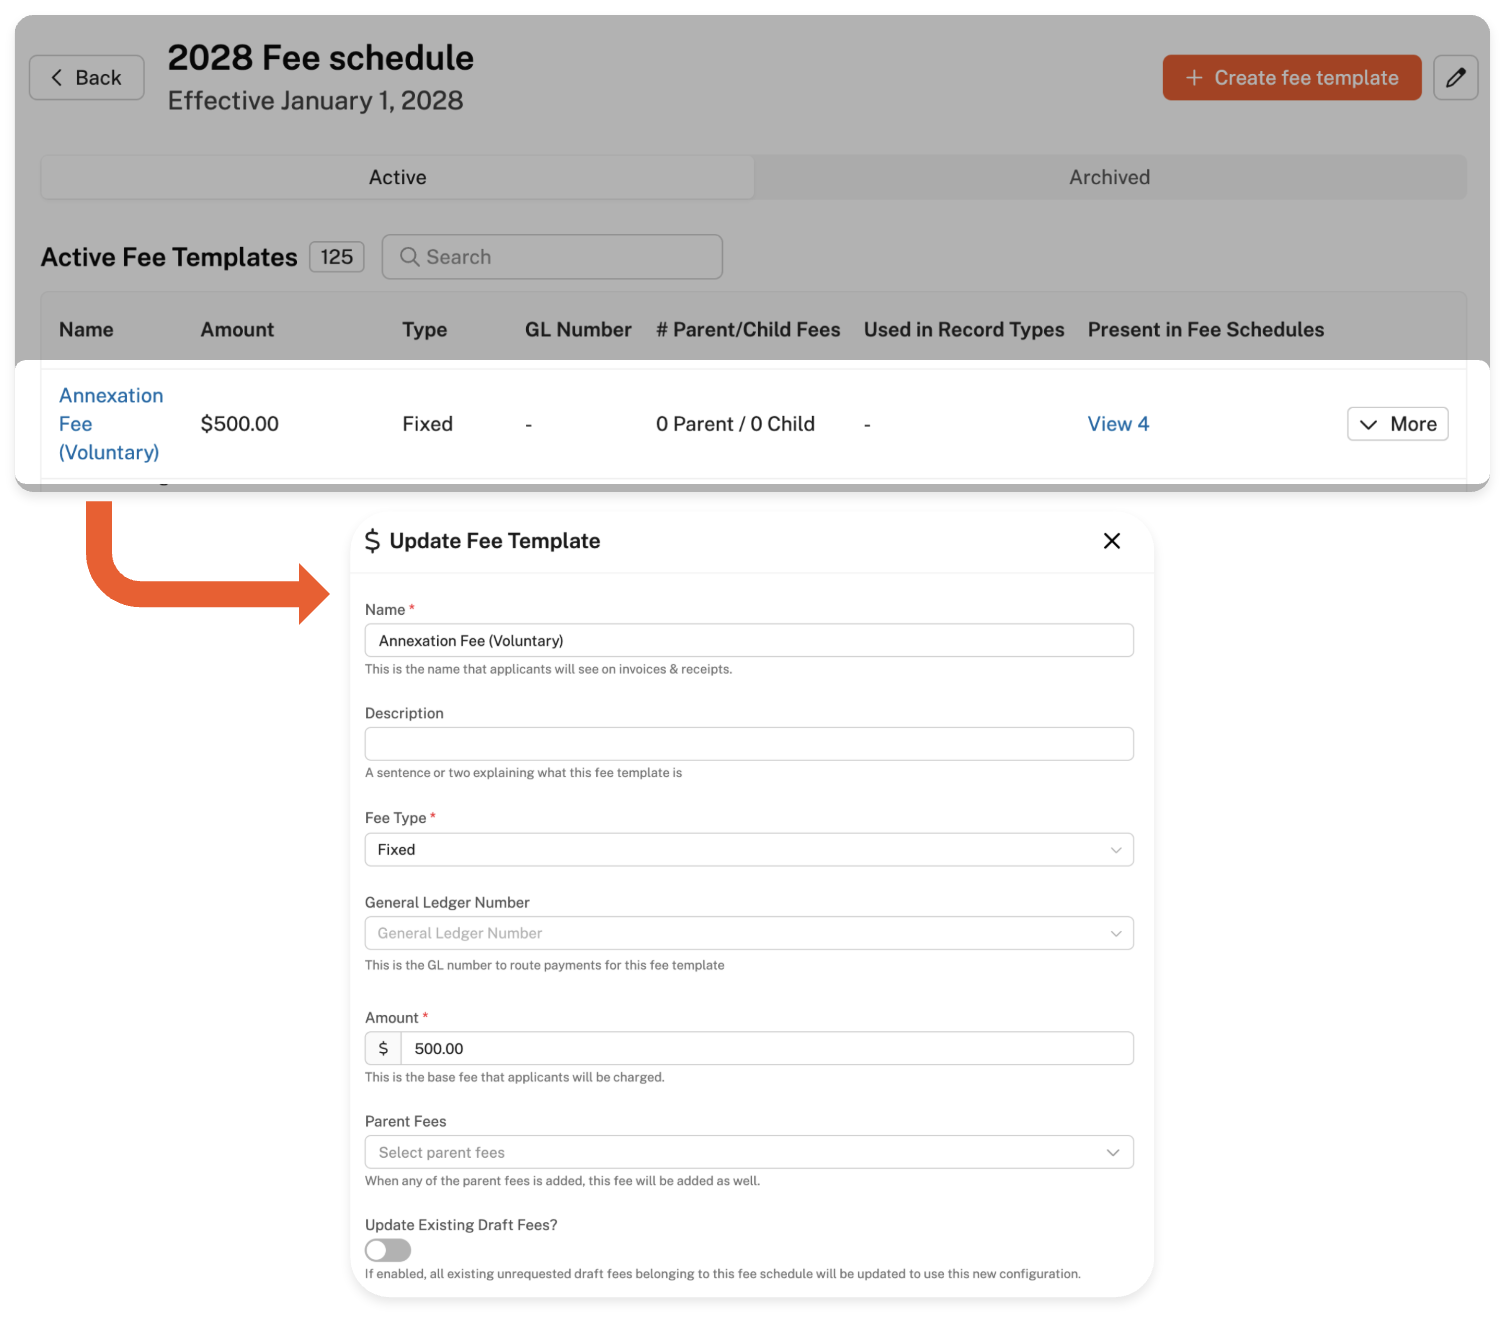The width and height of the screenshot is (1504, 1324).
Task: Click the Amount field showing 500.00
Action: pyautogui.click(x=766, y=1049)
